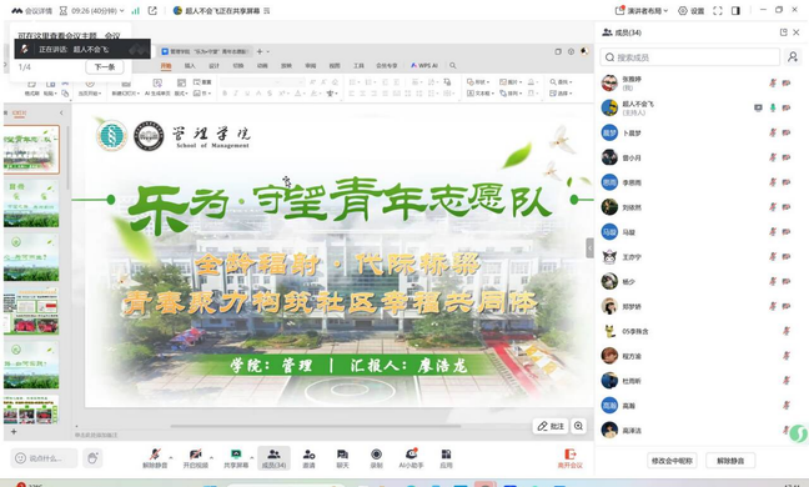Pop out the members panel
The height and width of the screenshot is (487, 810).
[783, 33]
